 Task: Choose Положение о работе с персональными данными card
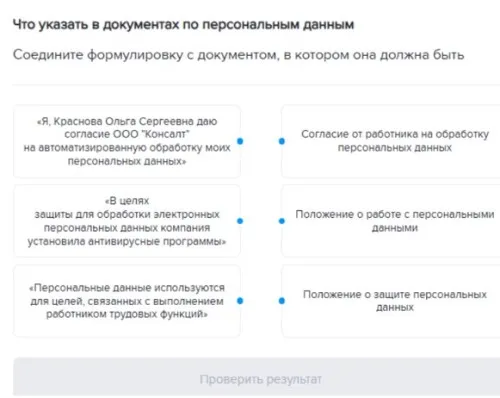click(391, 221)
